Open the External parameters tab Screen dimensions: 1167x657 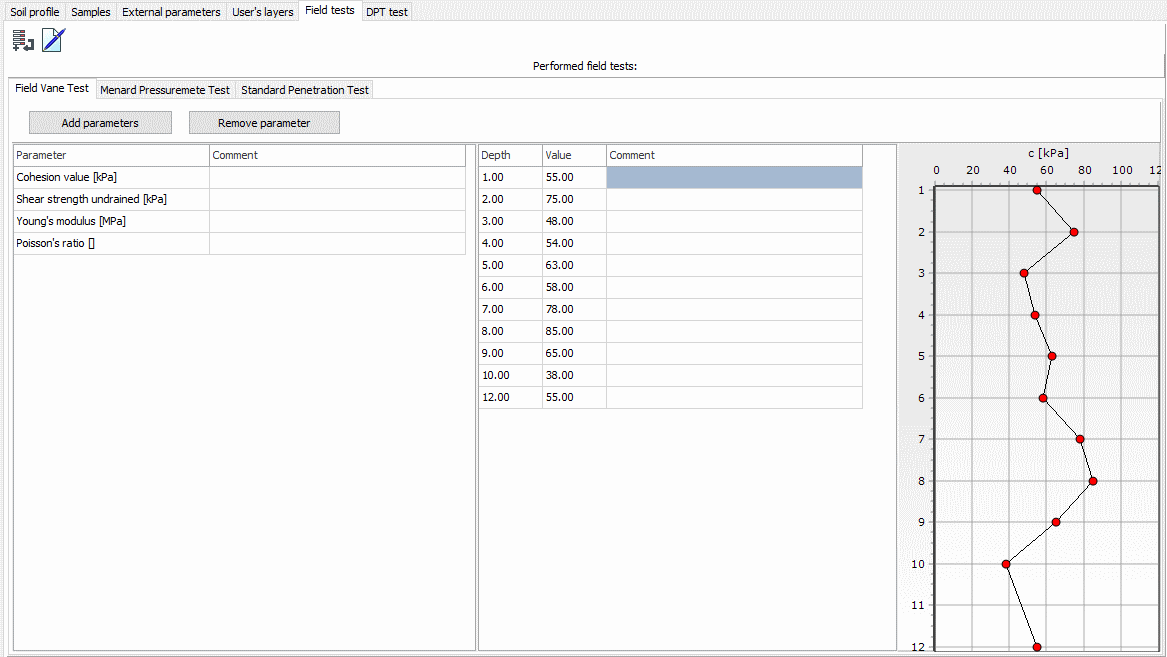171,12
